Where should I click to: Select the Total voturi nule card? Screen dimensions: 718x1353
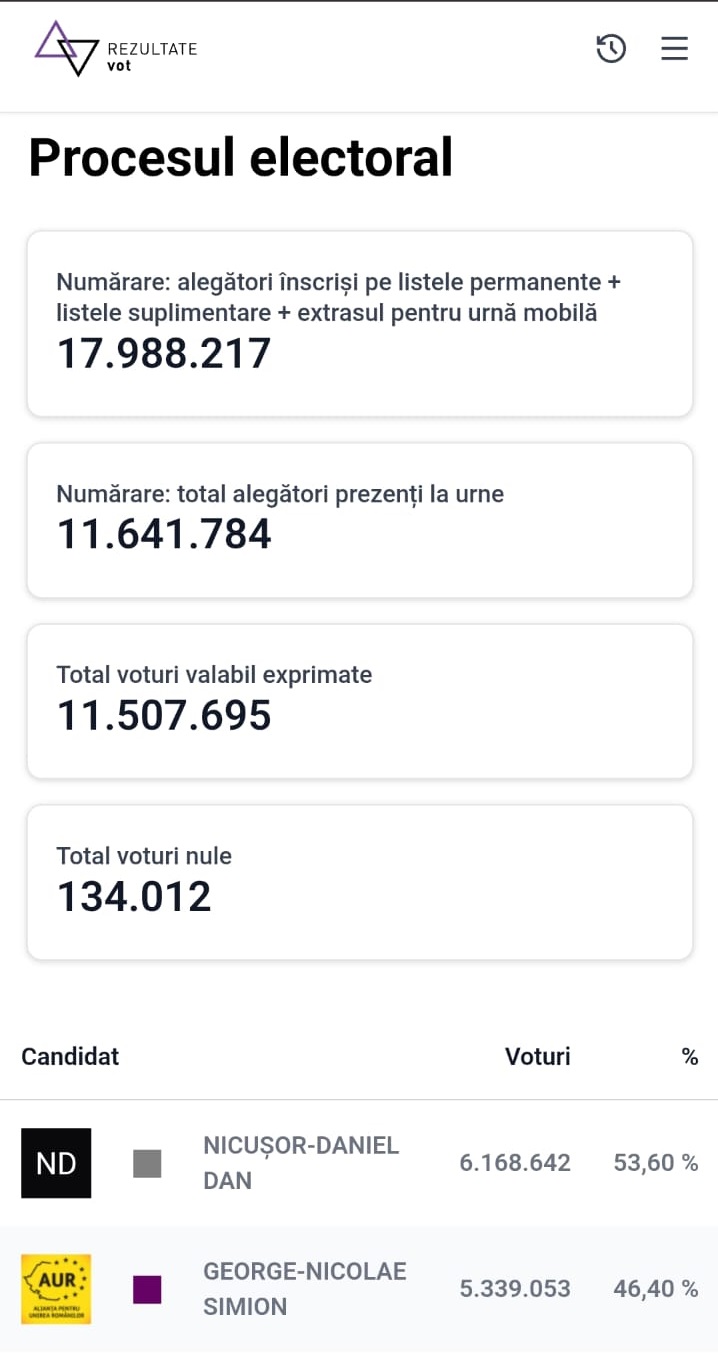360,882
